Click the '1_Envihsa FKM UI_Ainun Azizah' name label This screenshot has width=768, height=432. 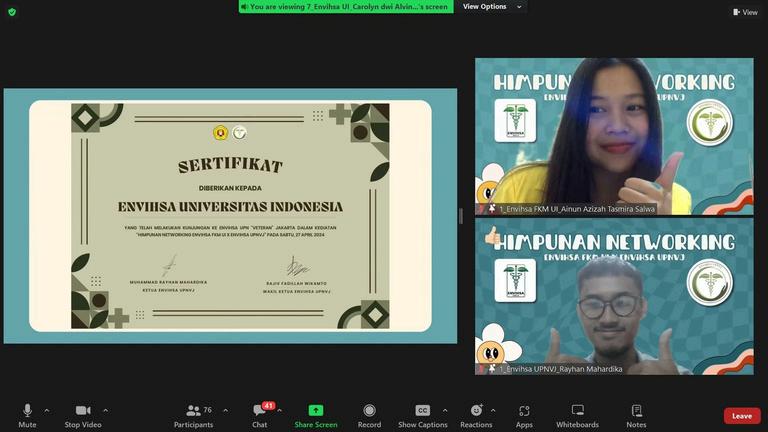pyautogui.click(x=577, y=209)
